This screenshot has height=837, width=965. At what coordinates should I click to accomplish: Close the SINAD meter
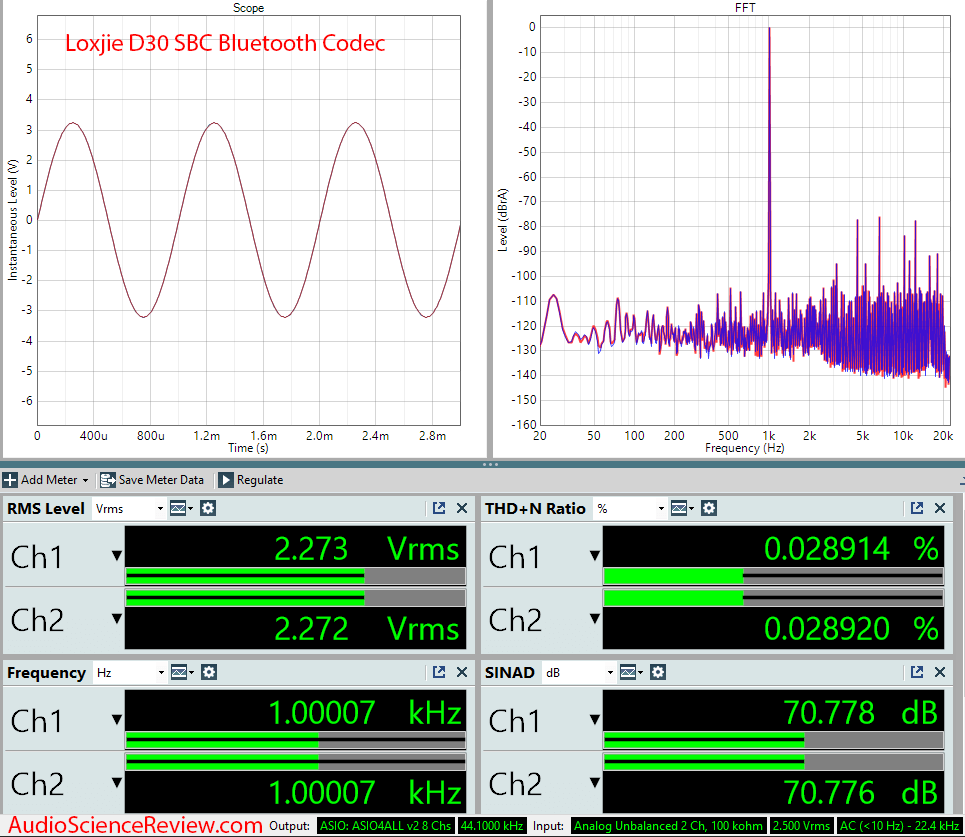(940, 673)
